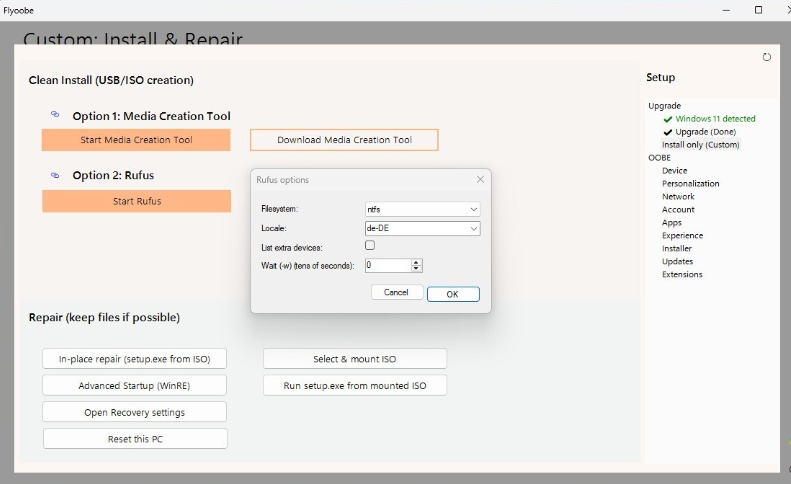791x484 pixels.
Task: Open the Personalization section
Action: point(691,184)
